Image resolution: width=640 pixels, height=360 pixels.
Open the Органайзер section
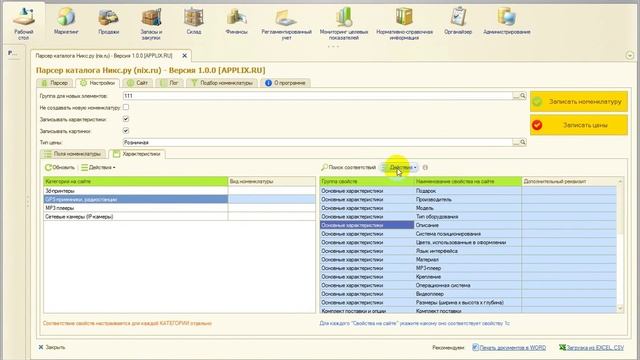458,21
